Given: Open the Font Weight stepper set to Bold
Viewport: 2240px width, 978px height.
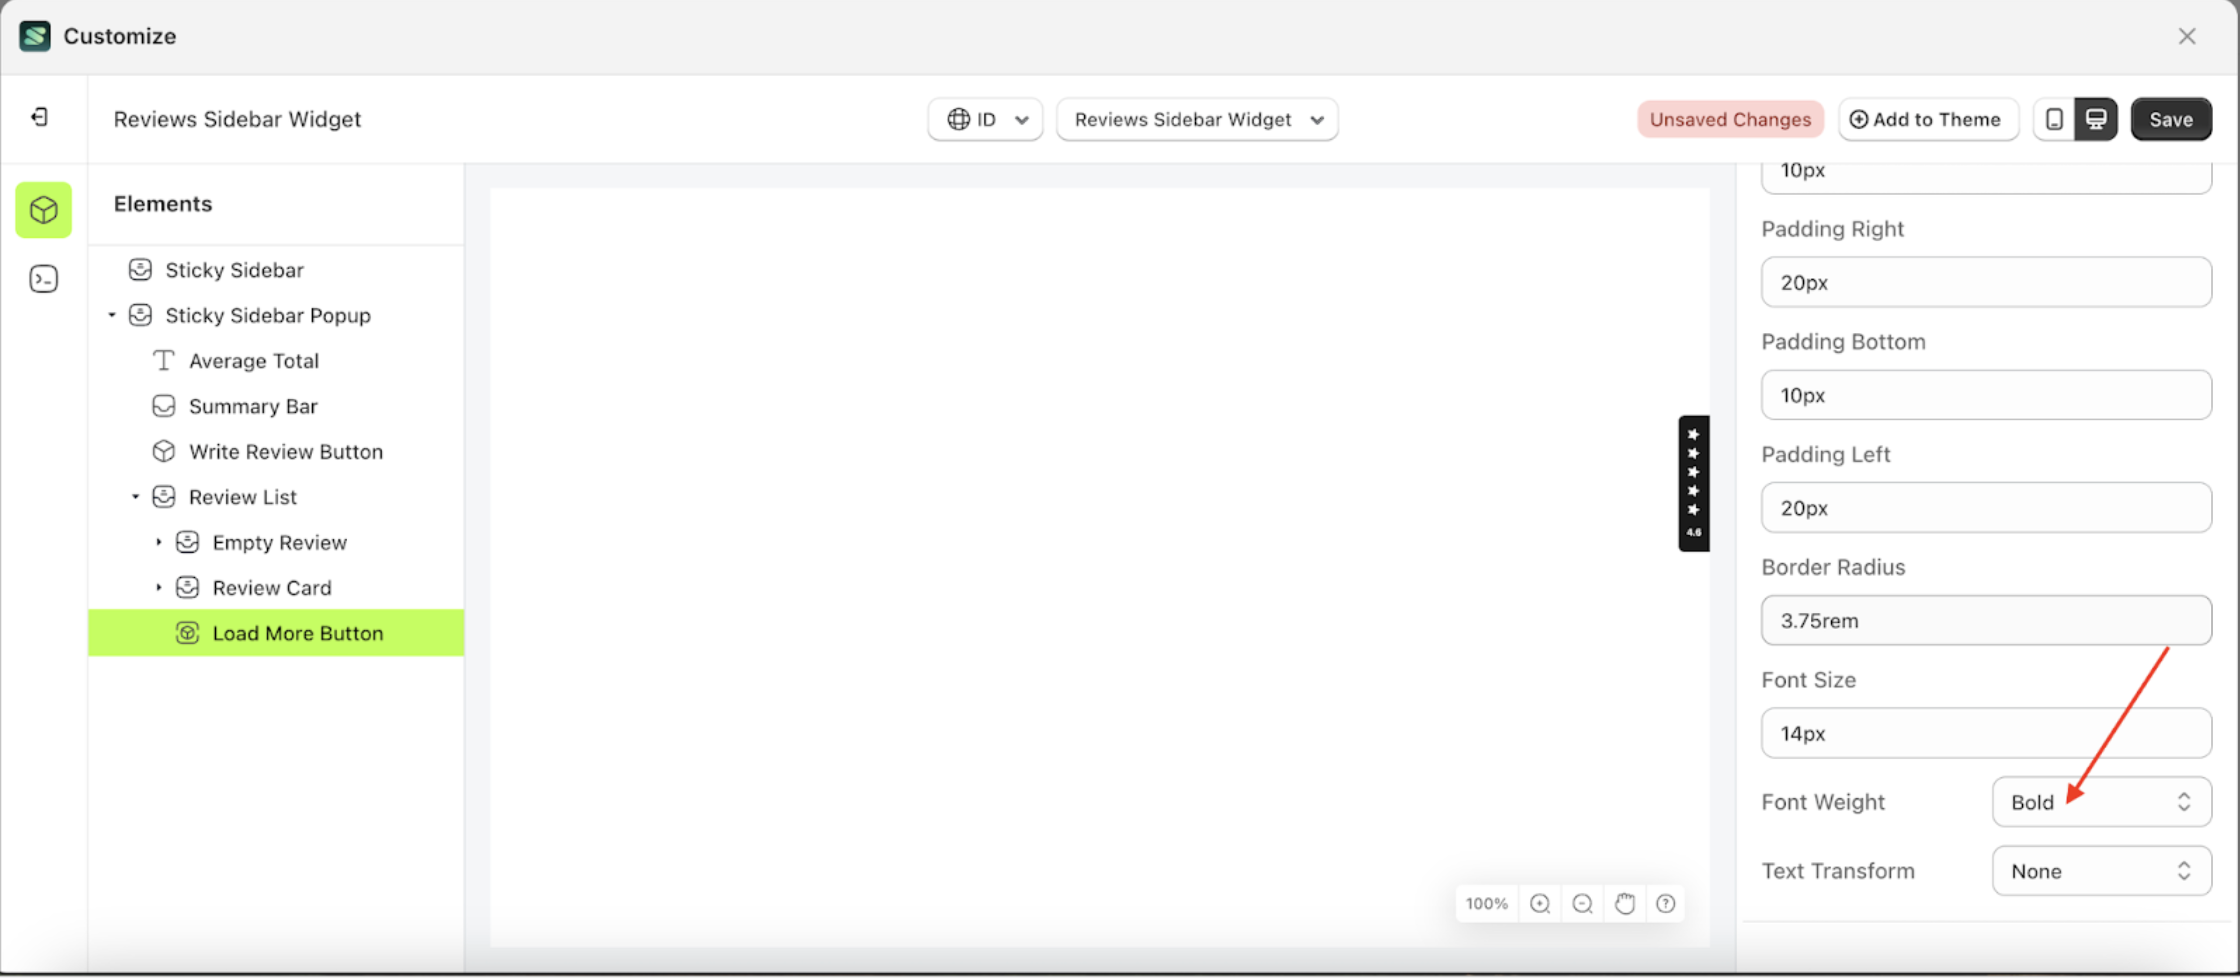Looking at the screenshot, I should tap(2101, 801).
